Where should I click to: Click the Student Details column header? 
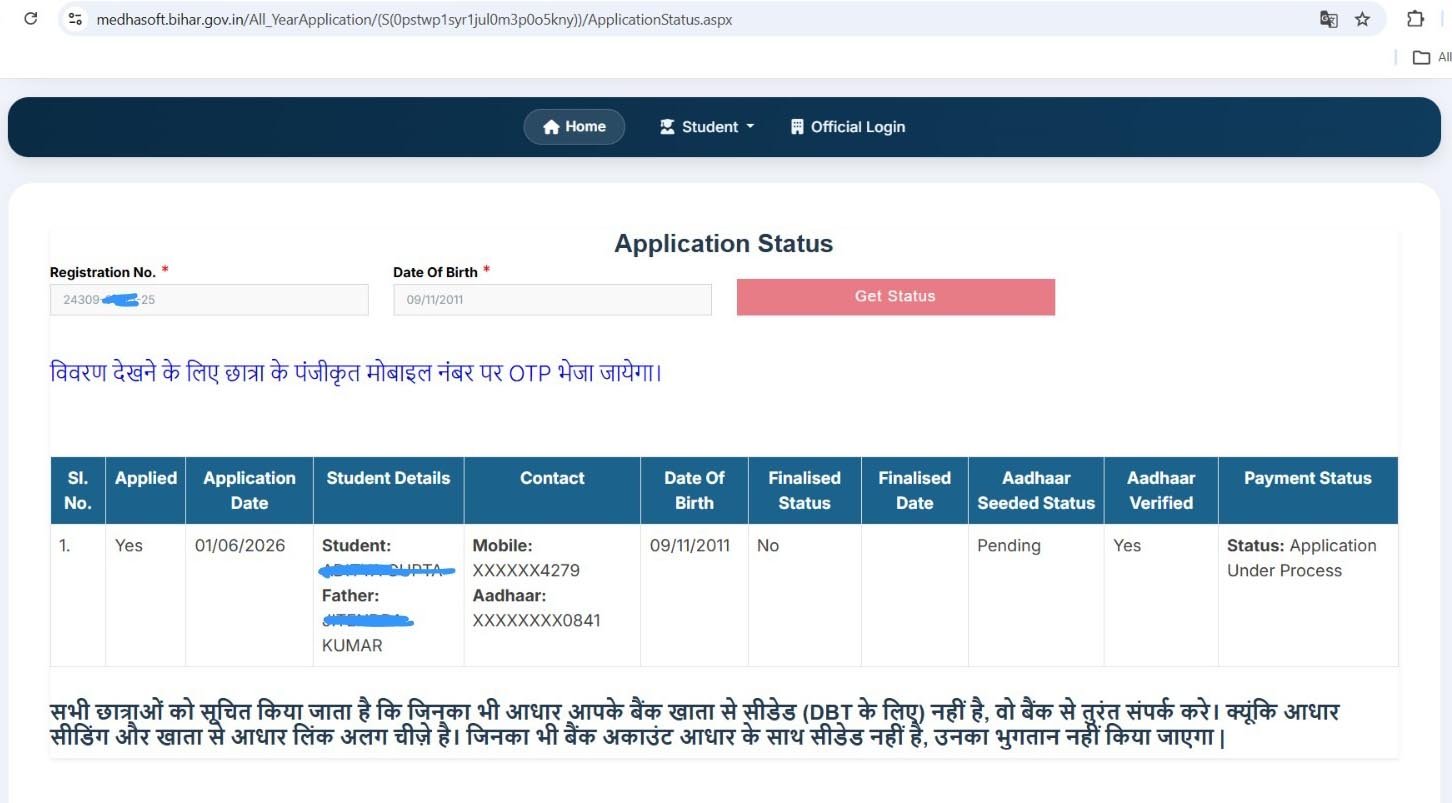click(x=389, y=490)
